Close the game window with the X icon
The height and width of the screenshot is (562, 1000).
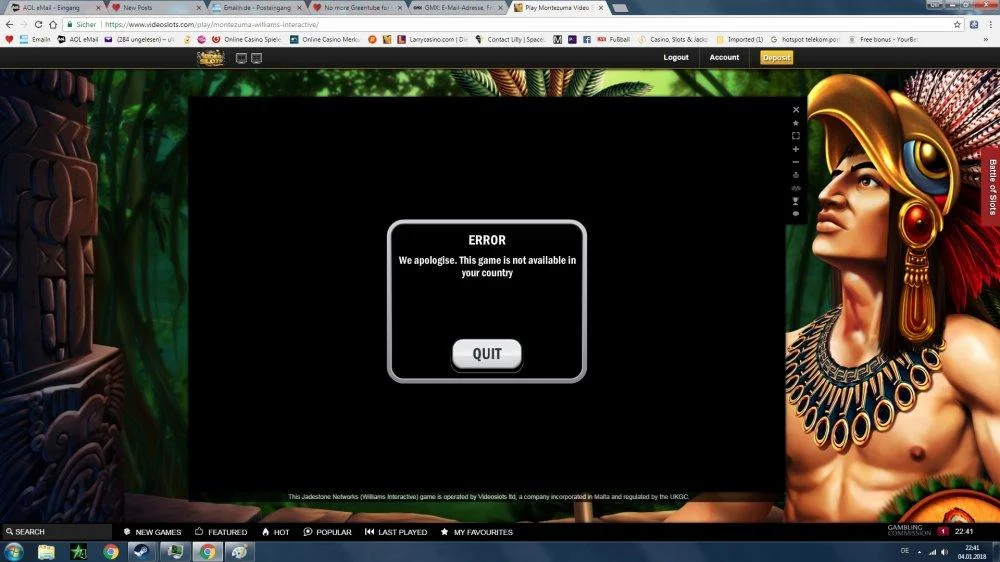pyautogui.click(x=796, y=110)
